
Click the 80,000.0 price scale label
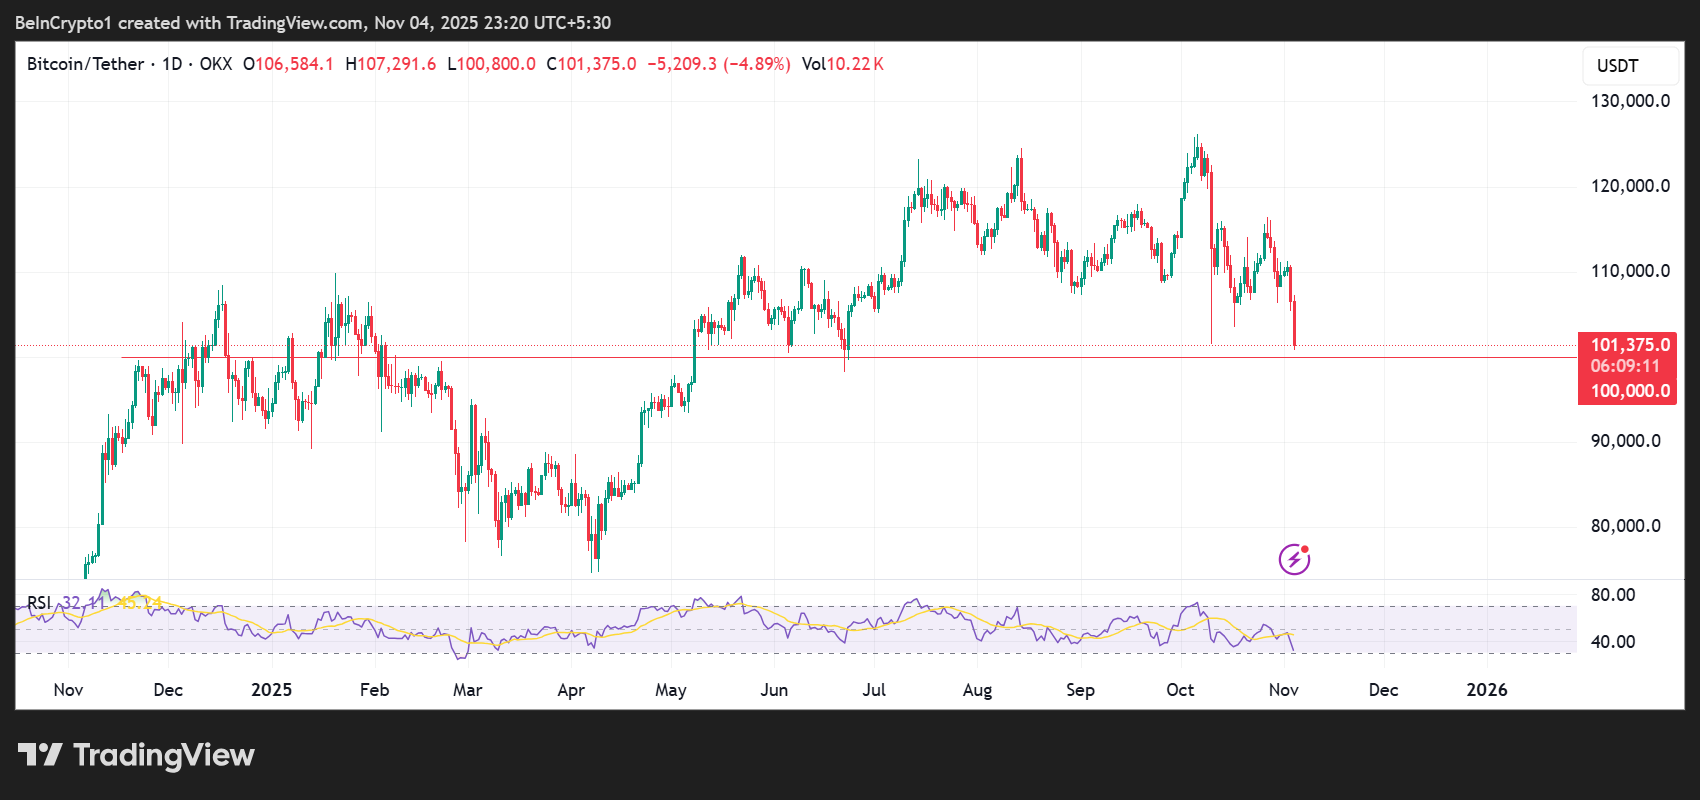pos(1625,526)
